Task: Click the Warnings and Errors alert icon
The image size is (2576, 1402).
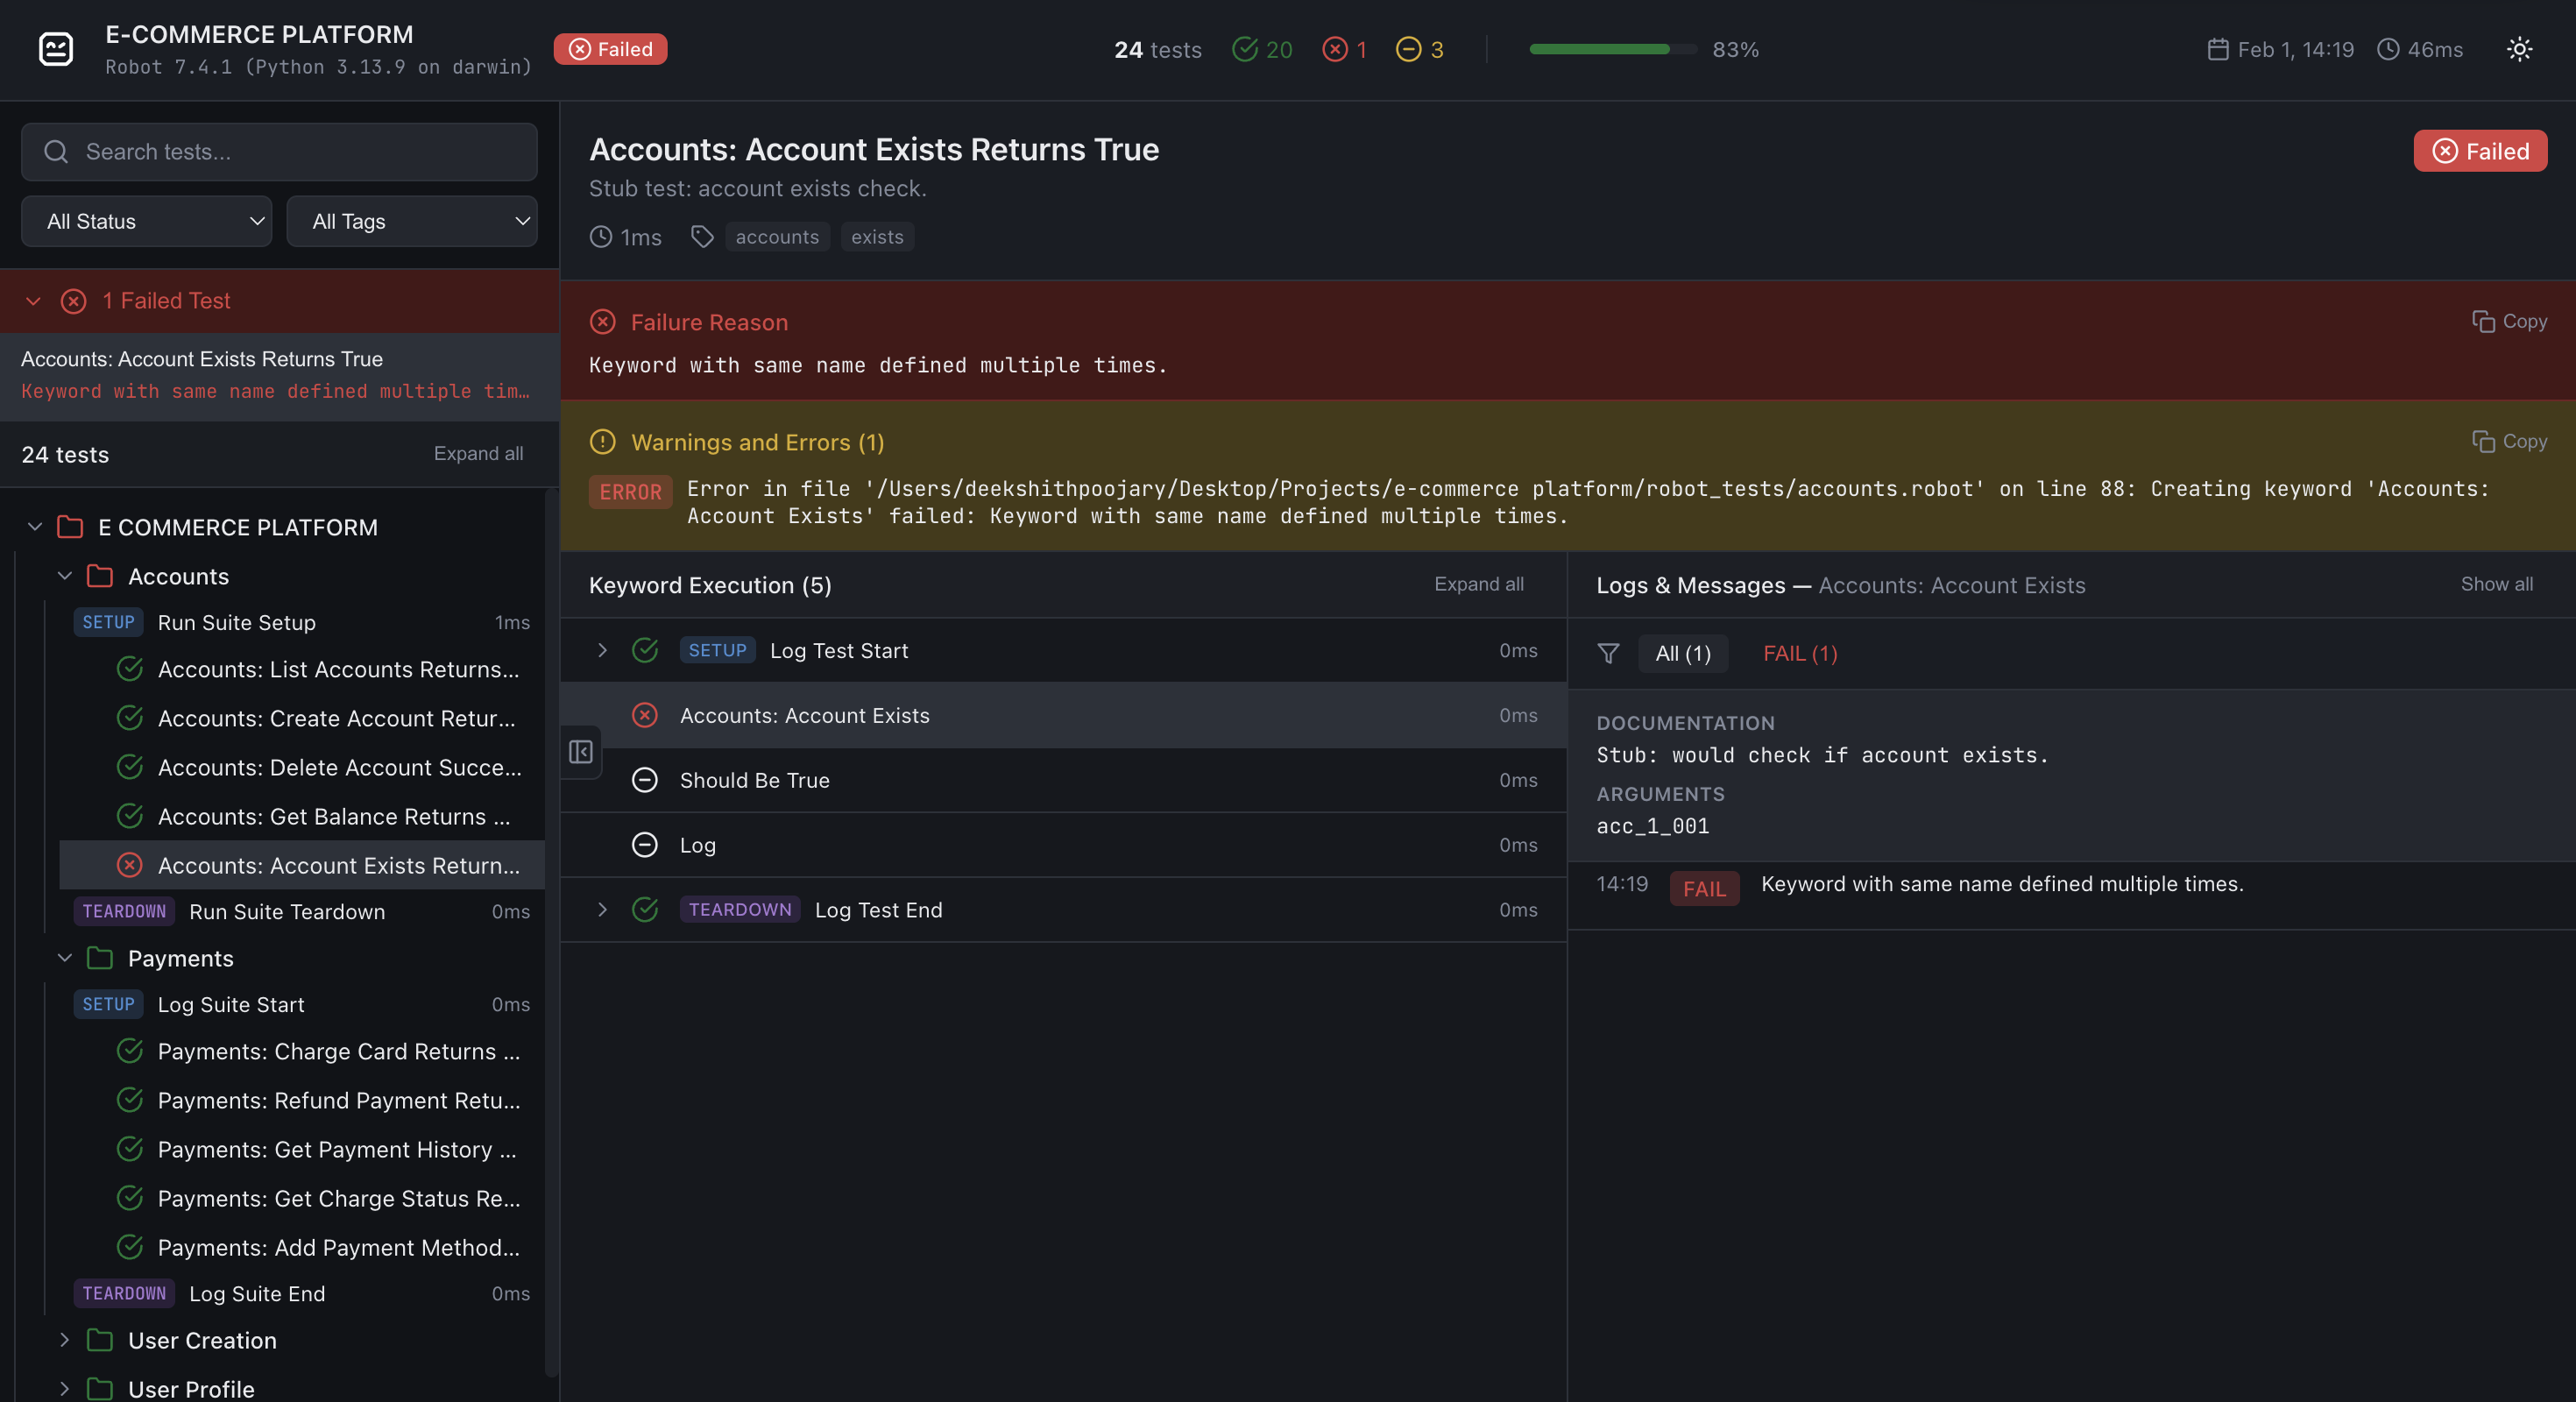Action: [x=602, y=441]
